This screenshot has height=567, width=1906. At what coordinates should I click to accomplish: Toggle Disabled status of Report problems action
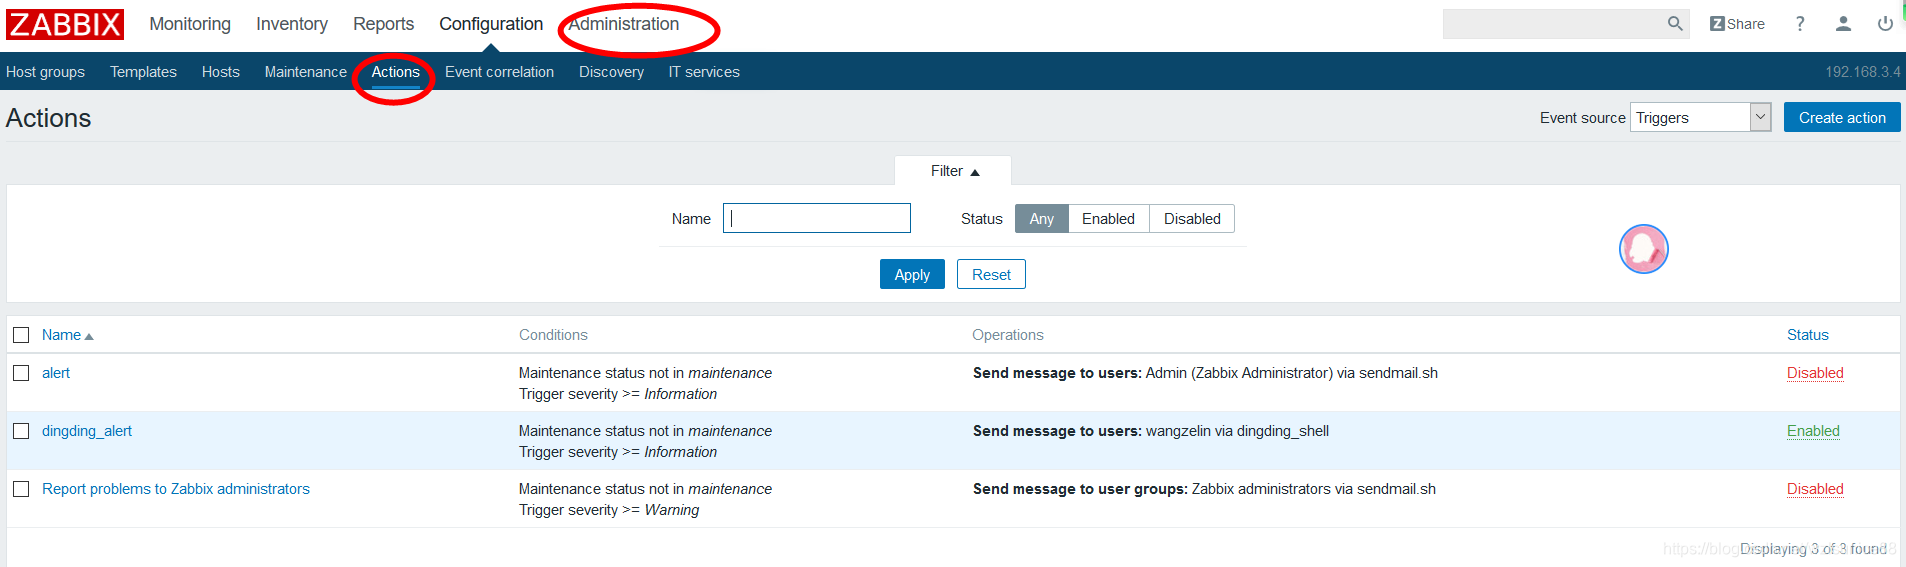coord(1815,489)
